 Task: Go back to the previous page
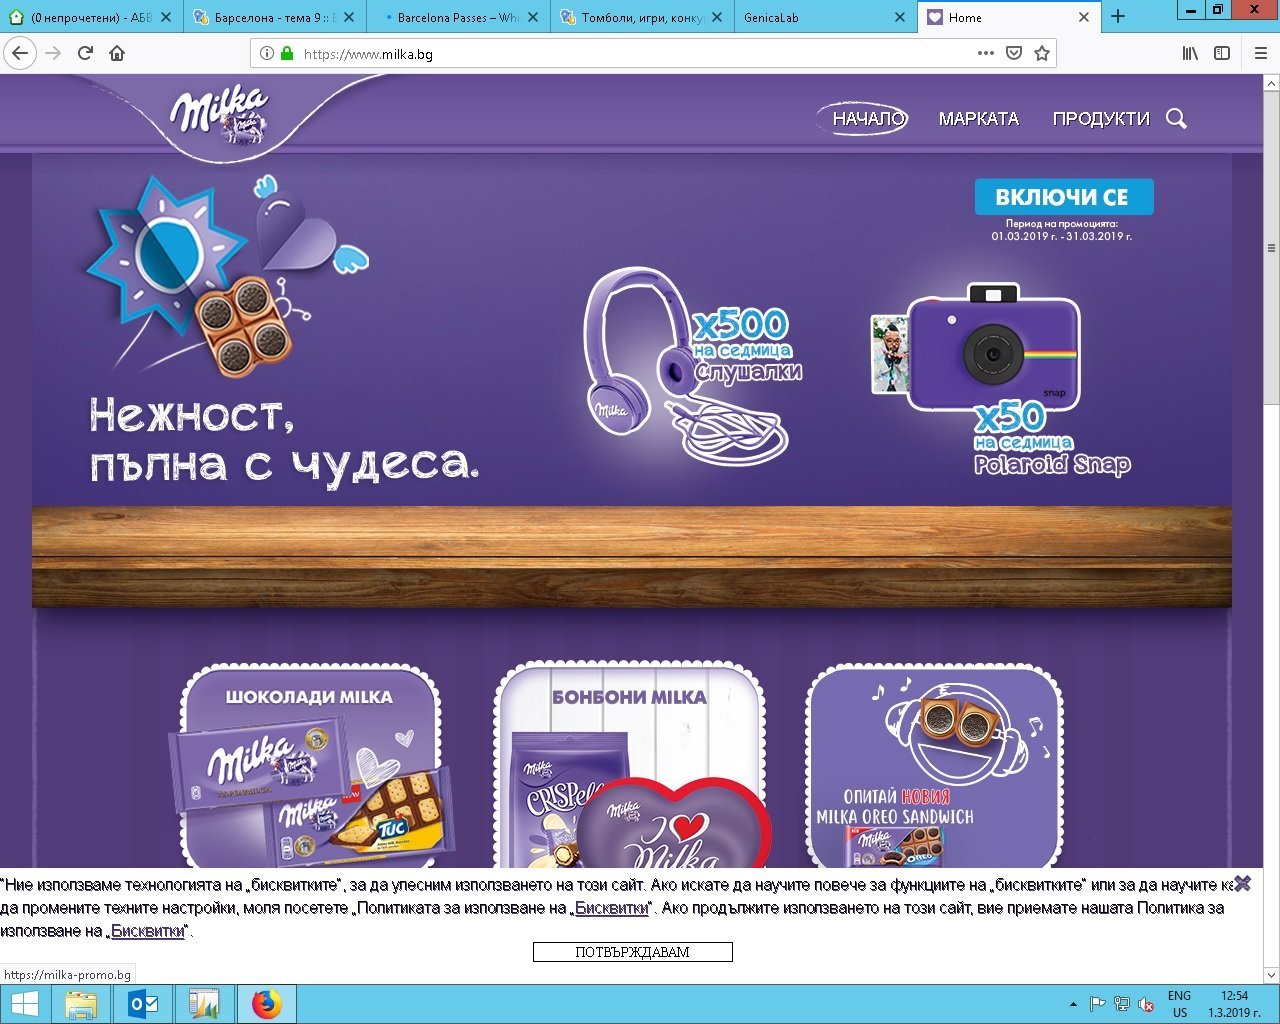(x=20, y=54)
